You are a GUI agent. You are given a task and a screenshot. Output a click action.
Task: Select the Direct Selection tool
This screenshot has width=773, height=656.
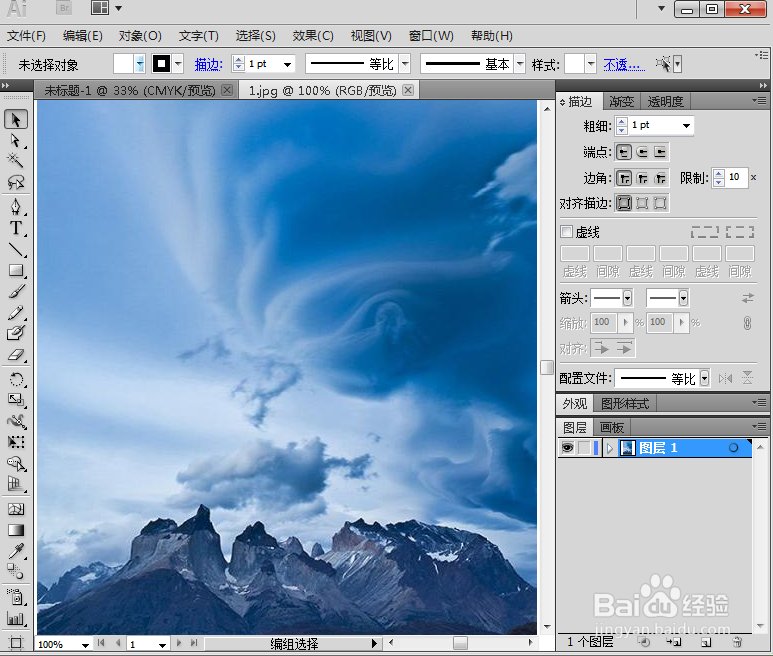[16, 141]
